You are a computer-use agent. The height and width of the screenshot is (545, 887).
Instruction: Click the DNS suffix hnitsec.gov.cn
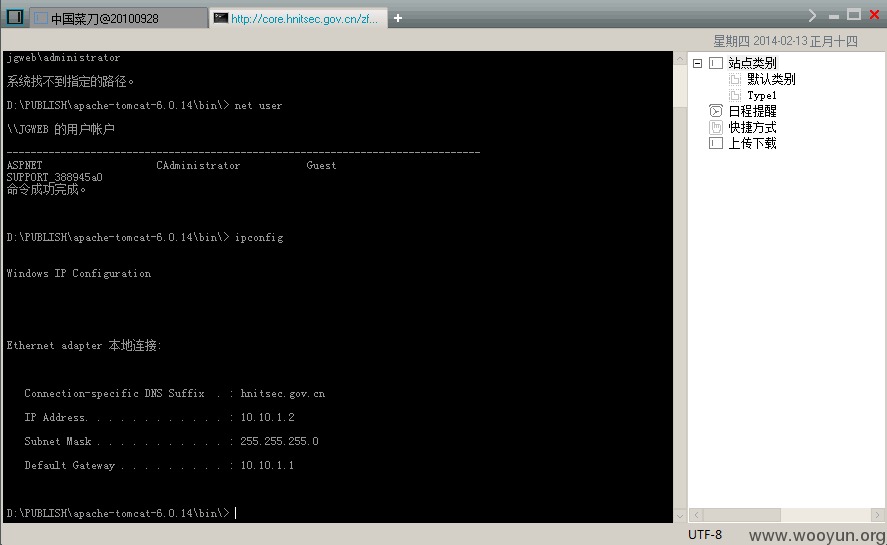click(282, 393)
